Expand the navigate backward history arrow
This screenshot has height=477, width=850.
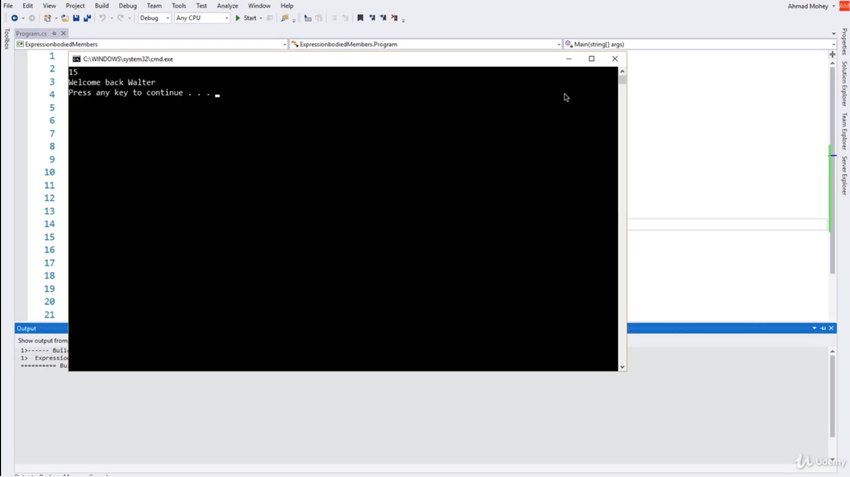coord(23,18)
